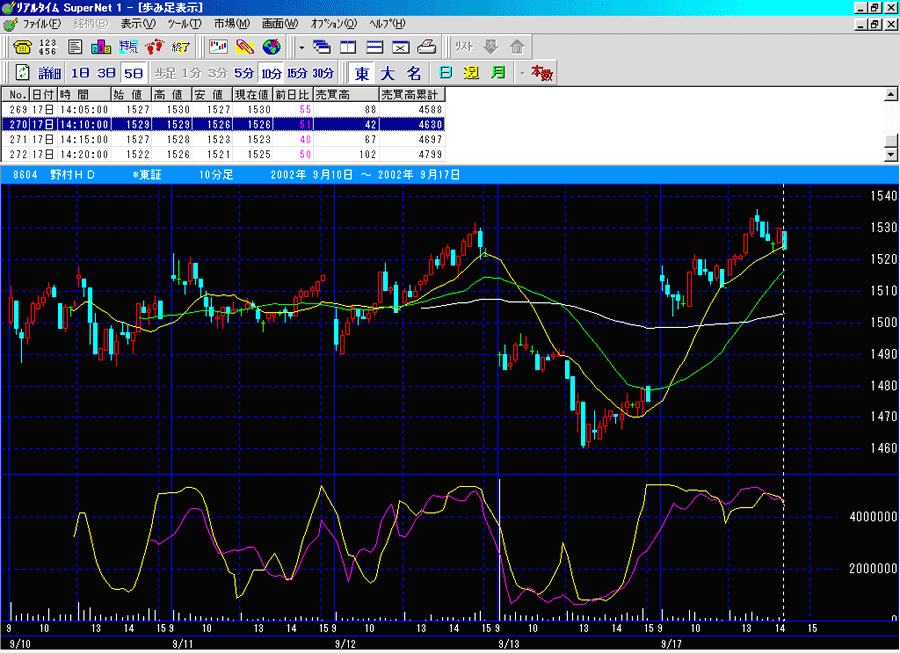Open the ファイル(F) menu
The image size is (900, 654).
pos(41,24)
